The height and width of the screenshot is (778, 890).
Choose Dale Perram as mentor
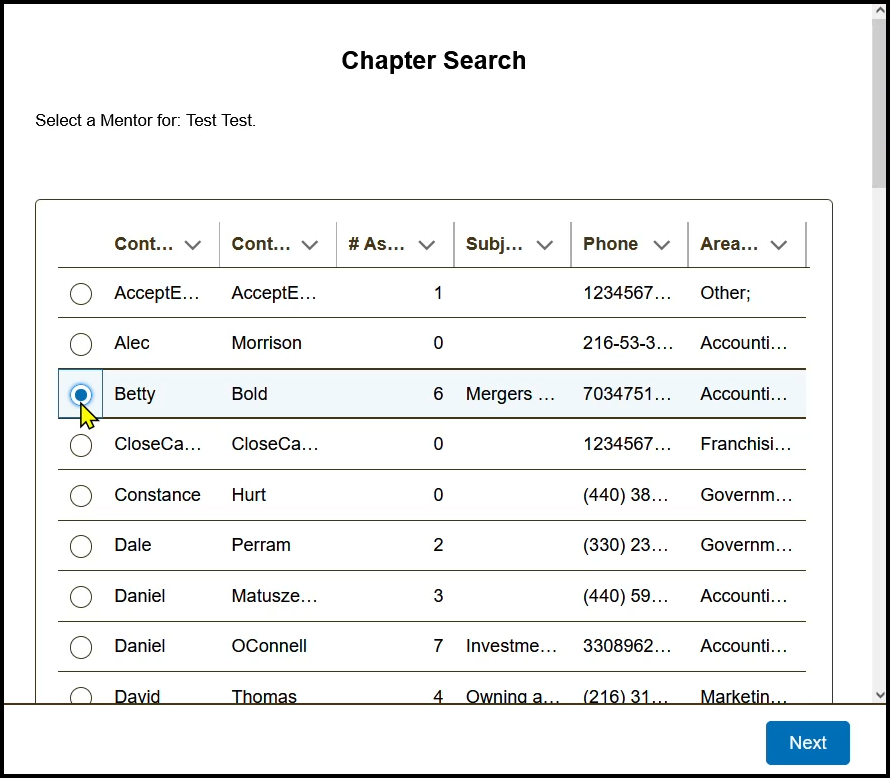(x=81, y=546)
